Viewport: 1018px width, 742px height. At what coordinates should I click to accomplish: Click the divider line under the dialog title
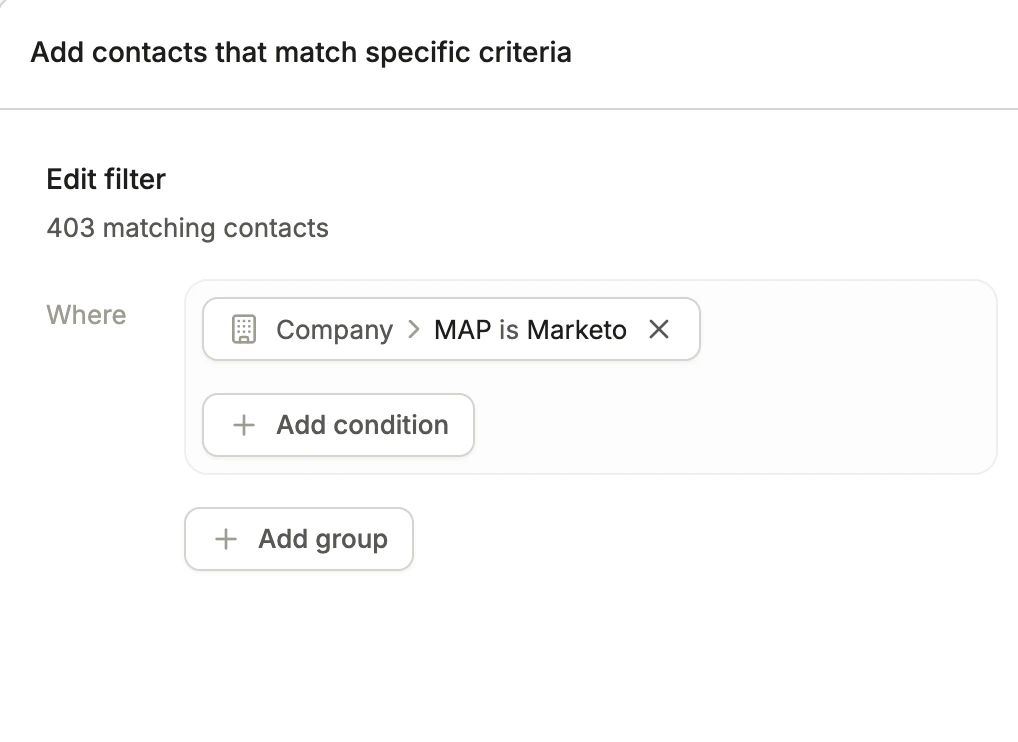coord(509,108)
